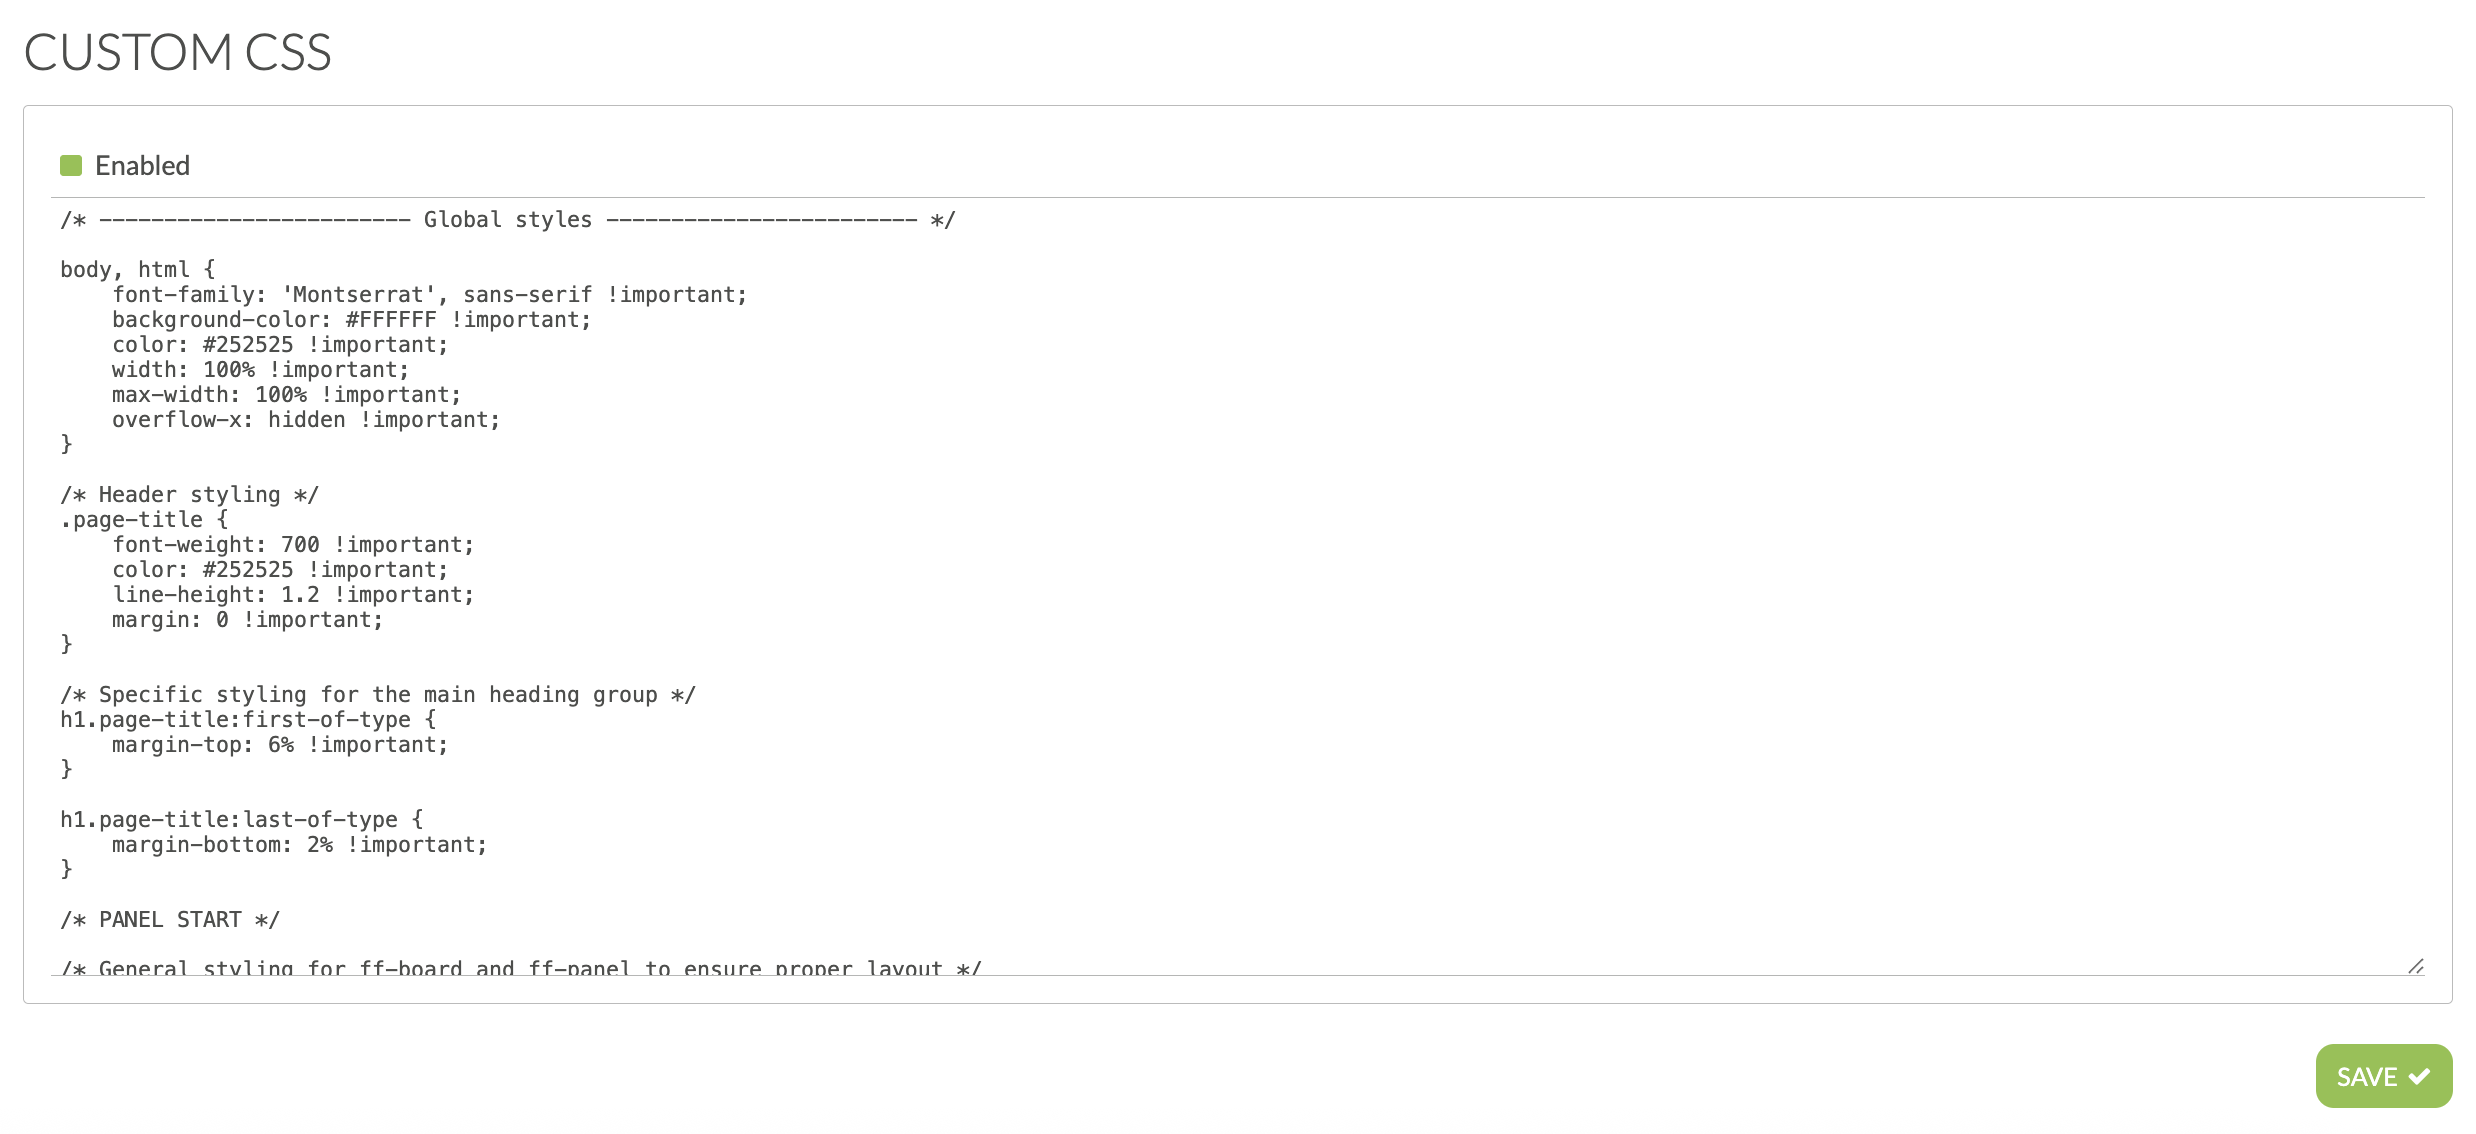Click the Enabled label text
The height and width of the screenshot is (1134, 2476).
[x=142, y=166]
